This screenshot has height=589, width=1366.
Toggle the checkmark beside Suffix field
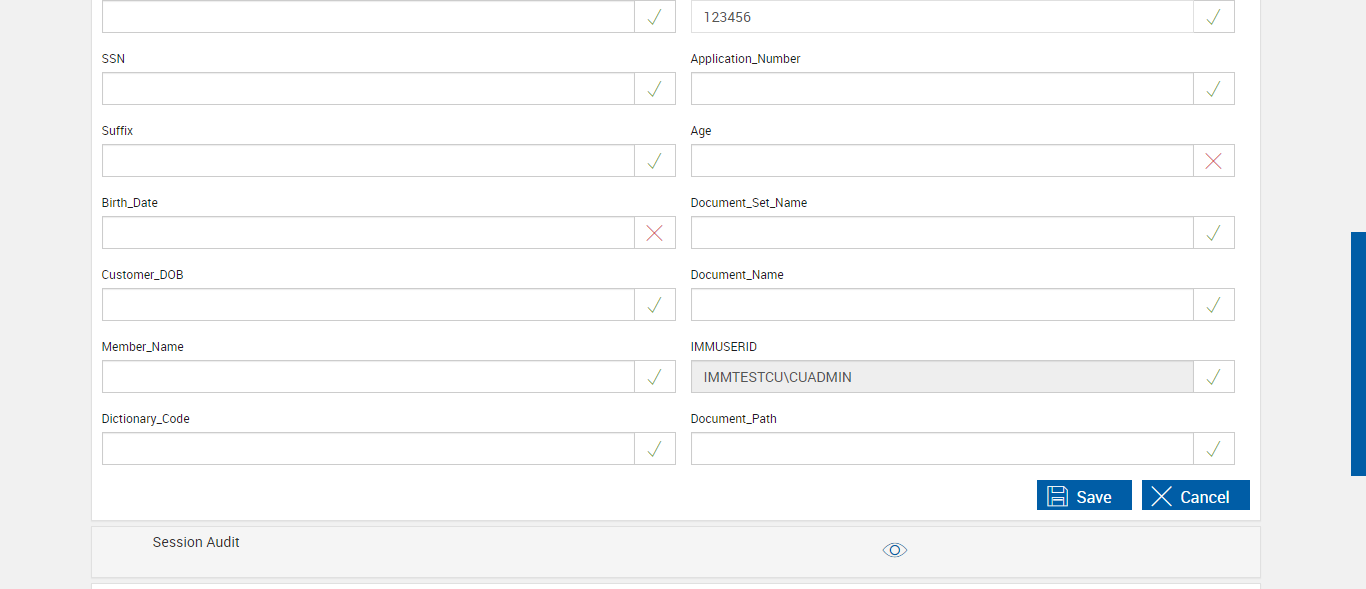point(654,161)
